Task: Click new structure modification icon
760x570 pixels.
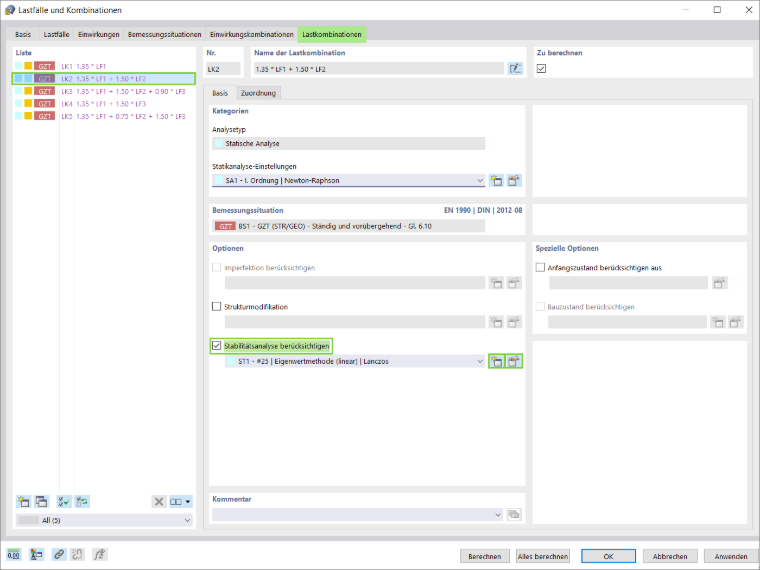Action: (496, 322)
